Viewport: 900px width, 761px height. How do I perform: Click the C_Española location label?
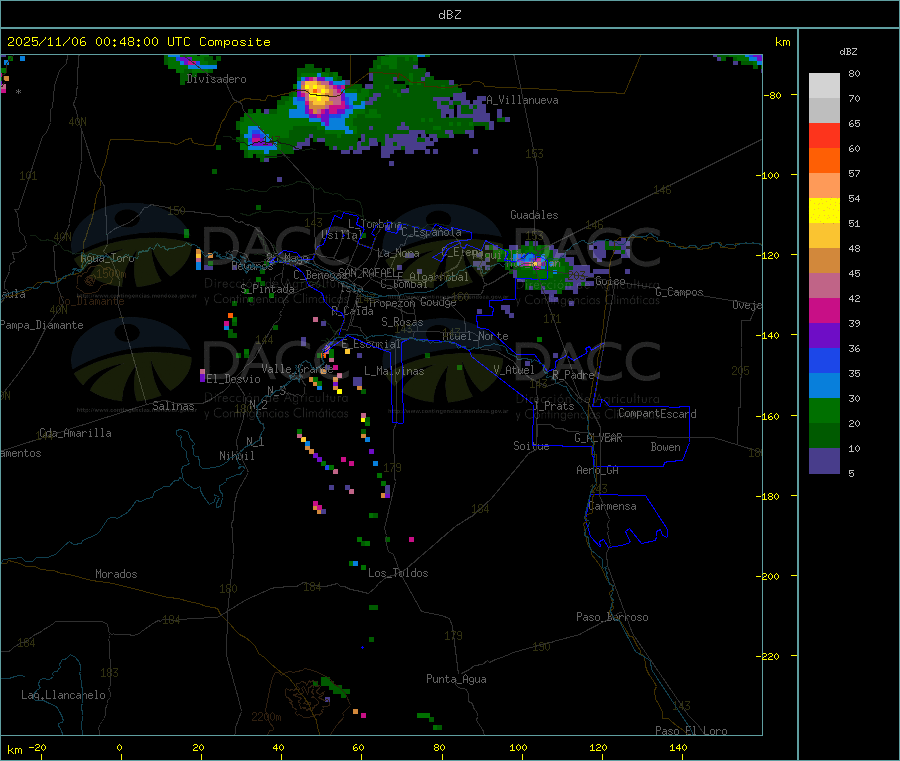click(x=431, y=232)
